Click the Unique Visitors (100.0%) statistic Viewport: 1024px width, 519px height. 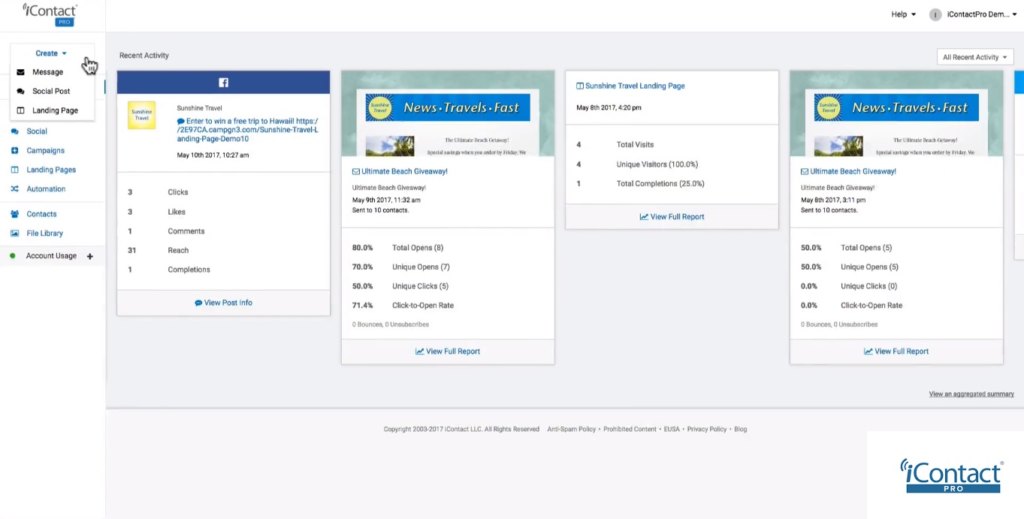[658, 165]
